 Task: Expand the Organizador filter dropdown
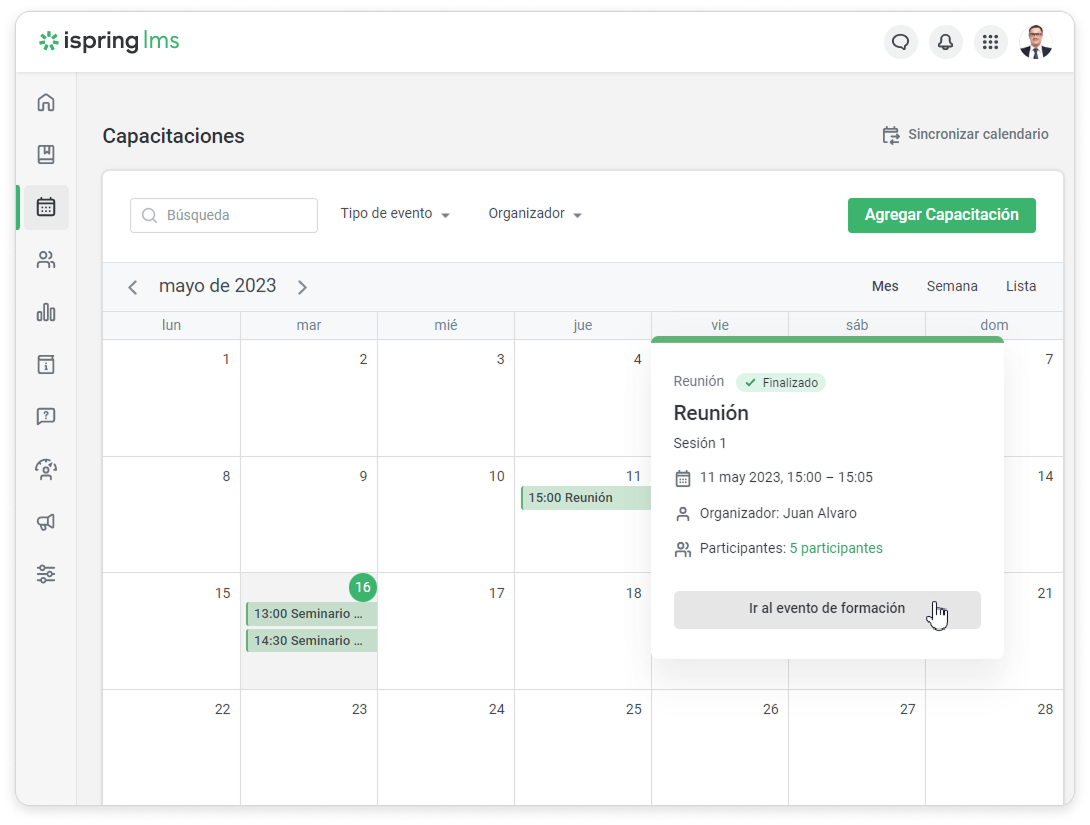(535, 214)
